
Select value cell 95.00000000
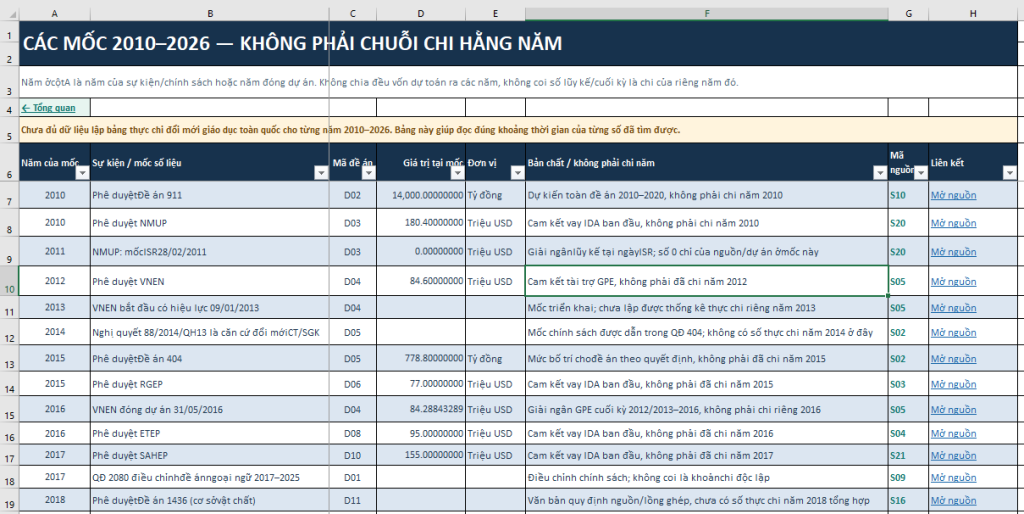pyautogui.click(x=421, y=434)
